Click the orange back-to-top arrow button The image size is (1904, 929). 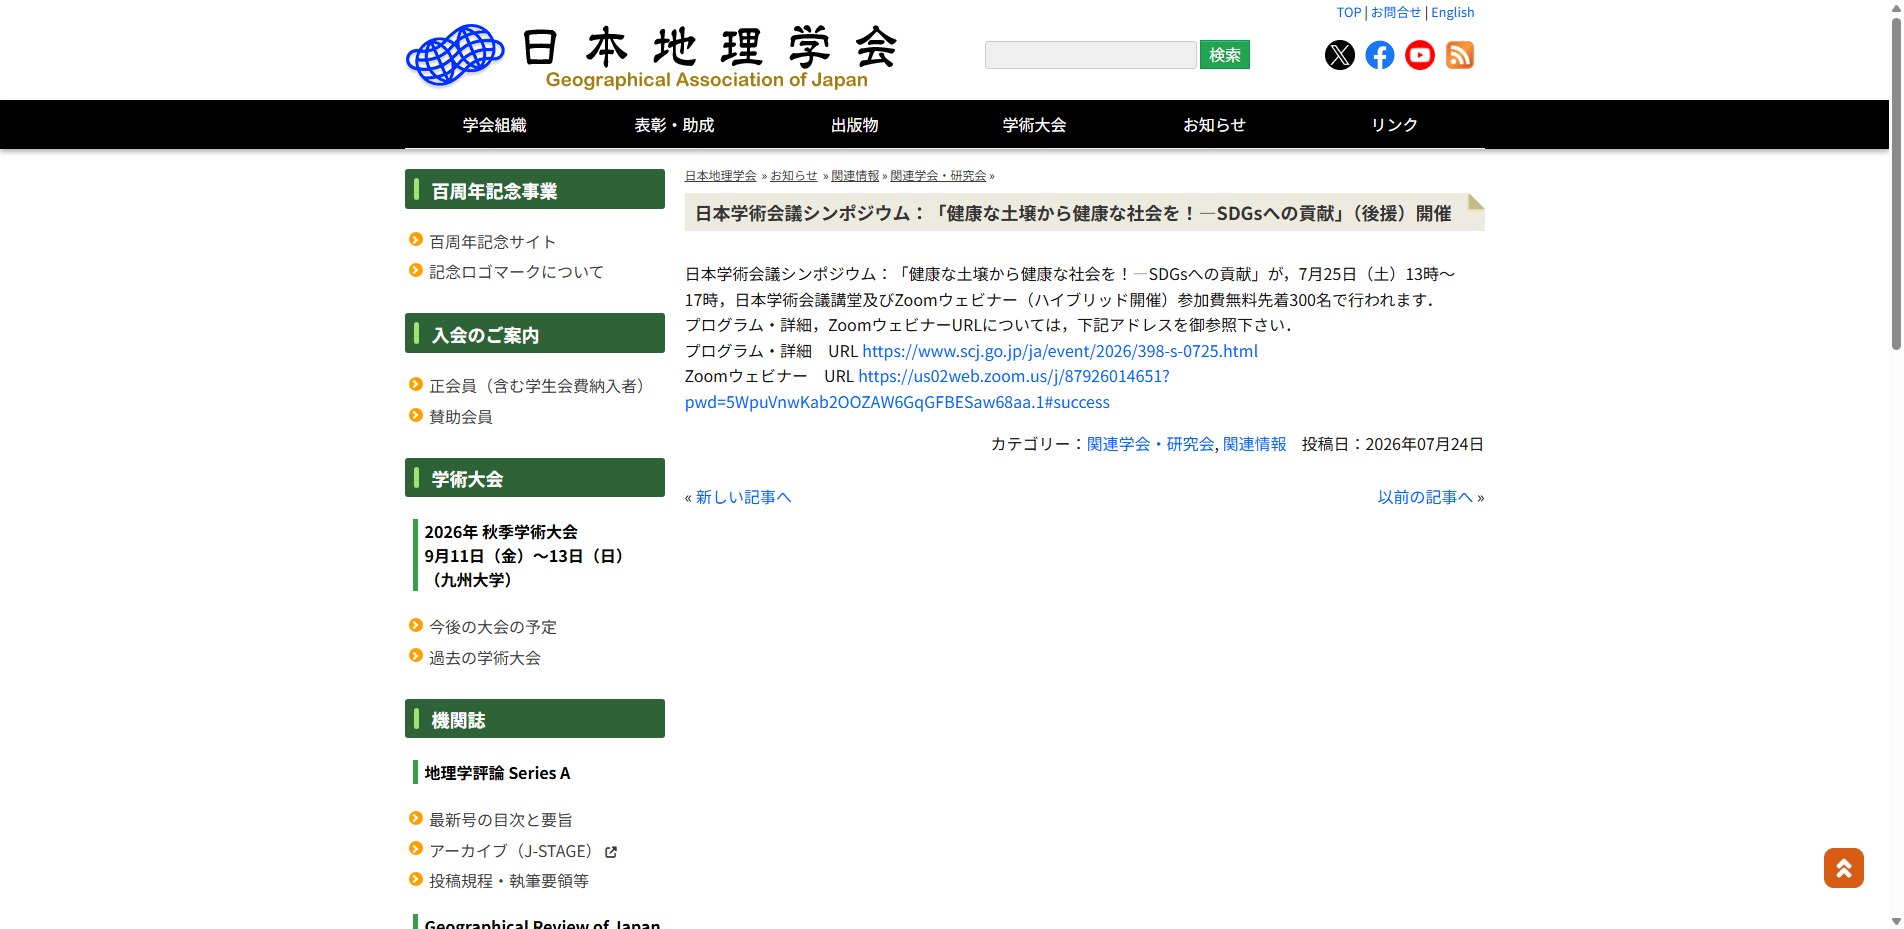(1843, 868)
